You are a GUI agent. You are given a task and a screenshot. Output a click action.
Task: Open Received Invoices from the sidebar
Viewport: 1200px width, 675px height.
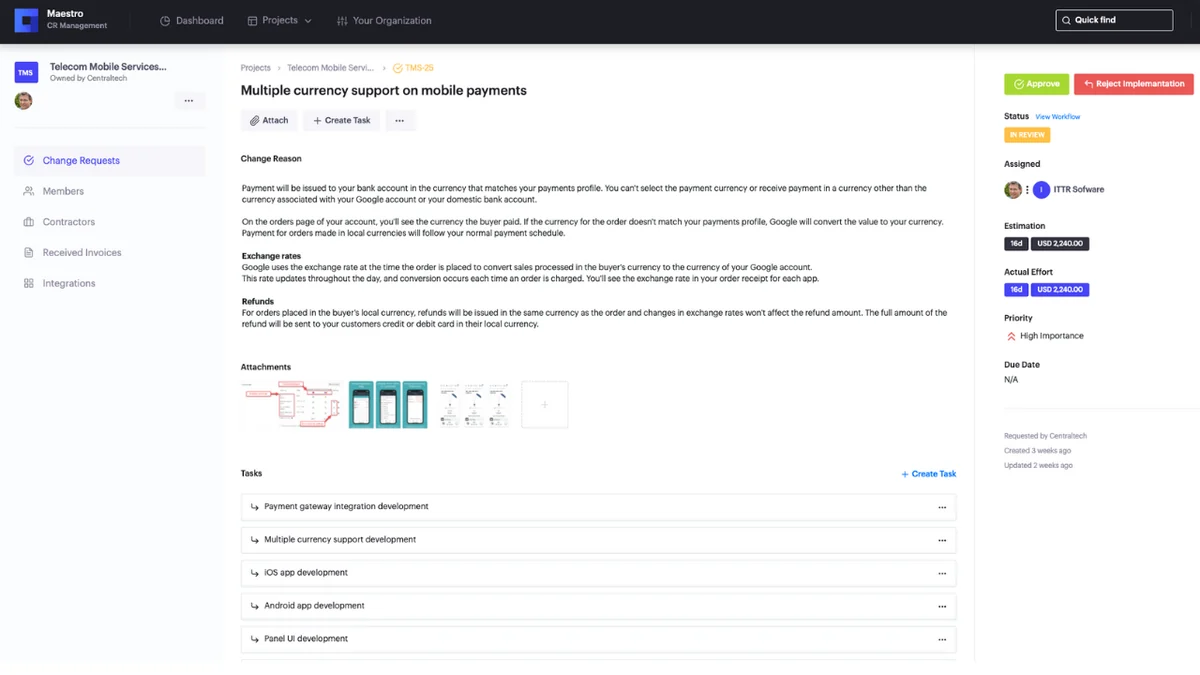pyautogui.click(x=83, y=253)
